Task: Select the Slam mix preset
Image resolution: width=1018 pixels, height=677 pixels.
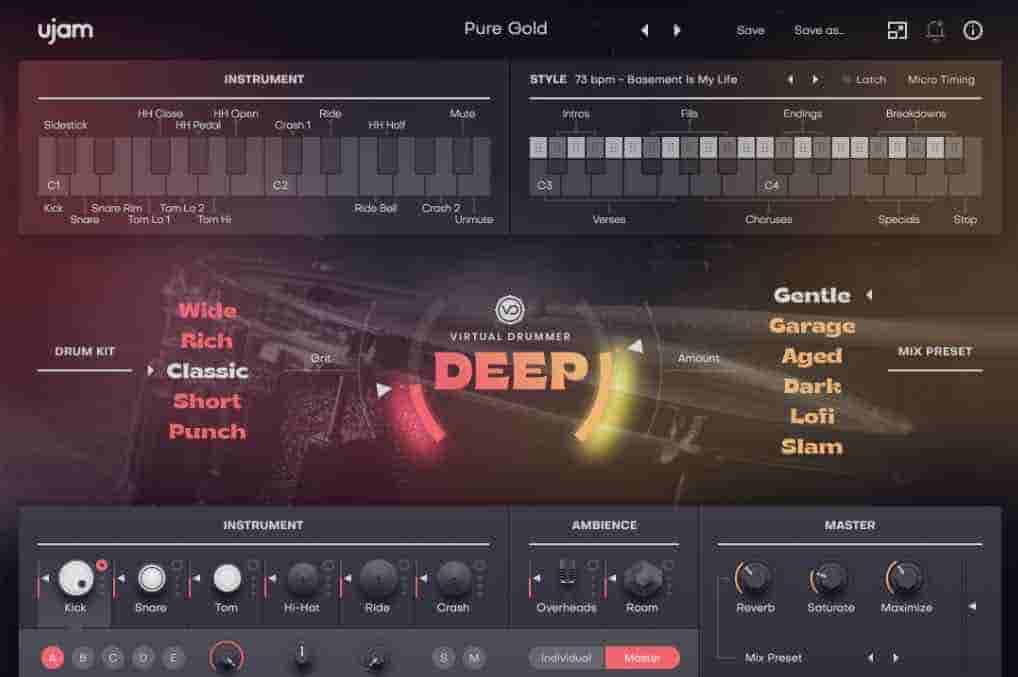Action: [x=812, y=447]
